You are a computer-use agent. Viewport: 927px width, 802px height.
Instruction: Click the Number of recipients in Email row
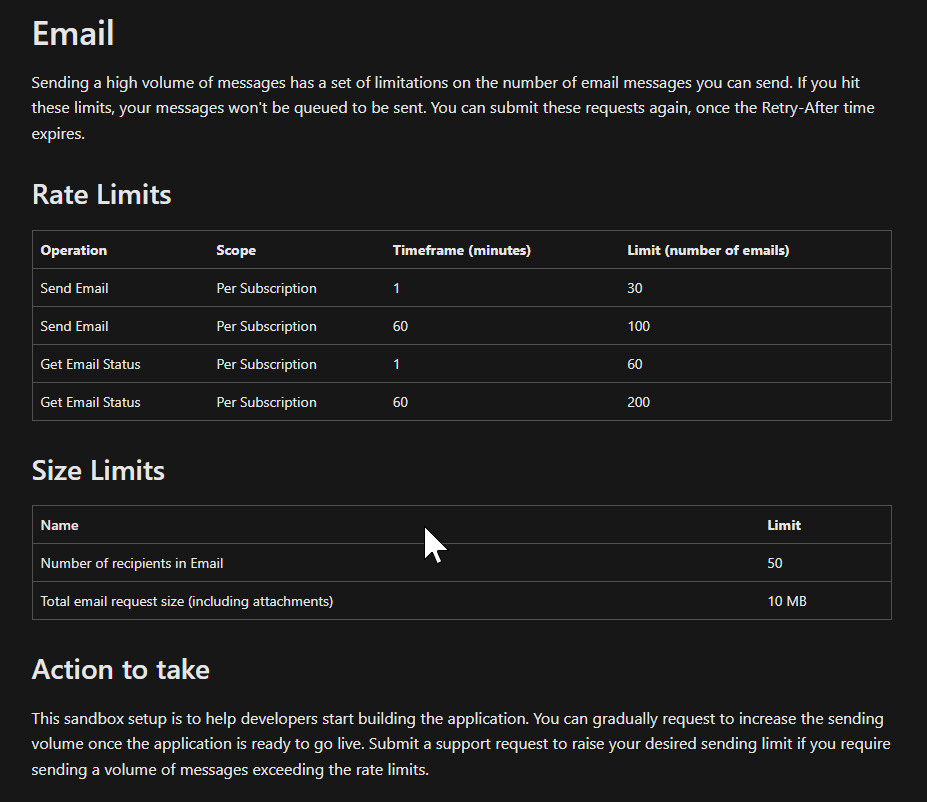[300, 563]
